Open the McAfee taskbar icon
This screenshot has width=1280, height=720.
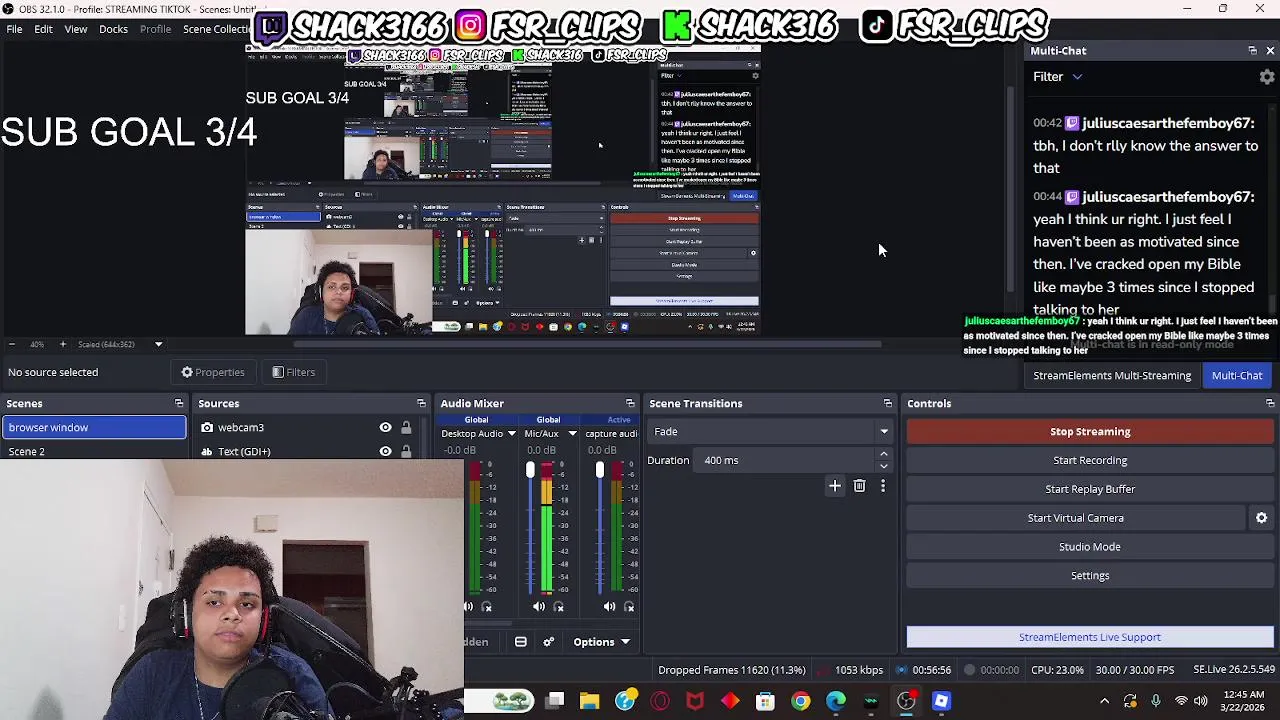(695, 701)
